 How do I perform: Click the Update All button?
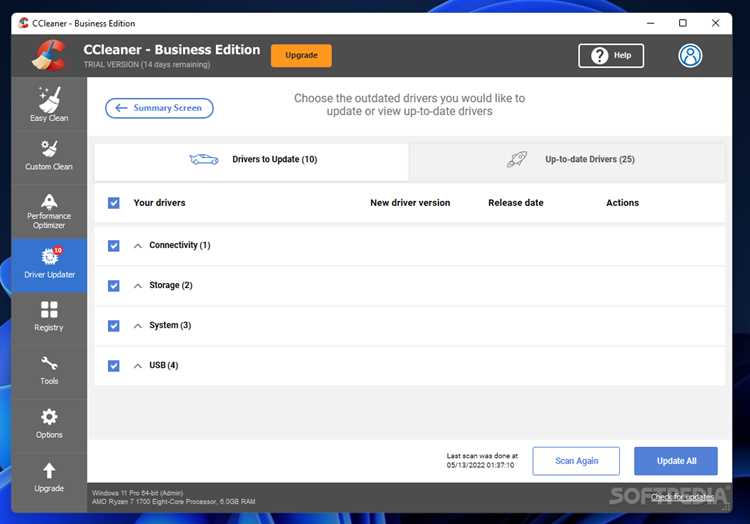pyautogui.click(x=676, y=461)
